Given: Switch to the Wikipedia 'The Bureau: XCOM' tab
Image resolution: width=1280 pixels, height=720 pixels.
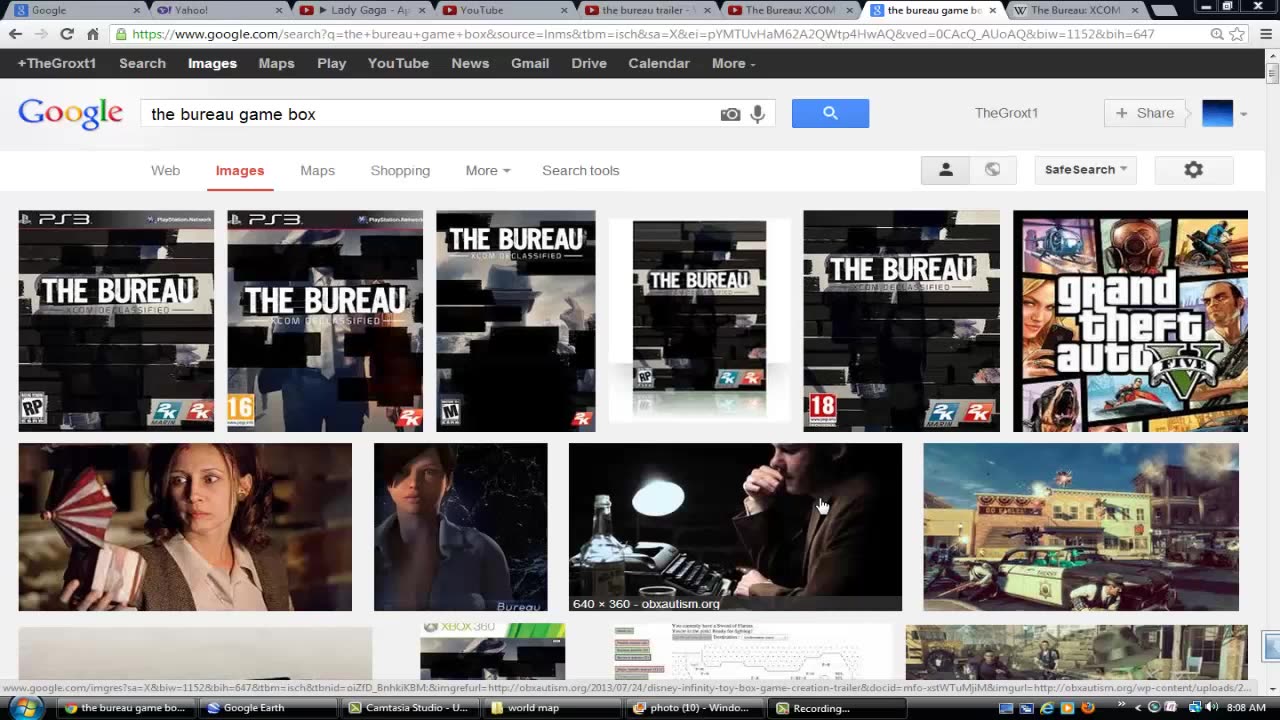Looking at the screenshot, I should click(1075, 10).
